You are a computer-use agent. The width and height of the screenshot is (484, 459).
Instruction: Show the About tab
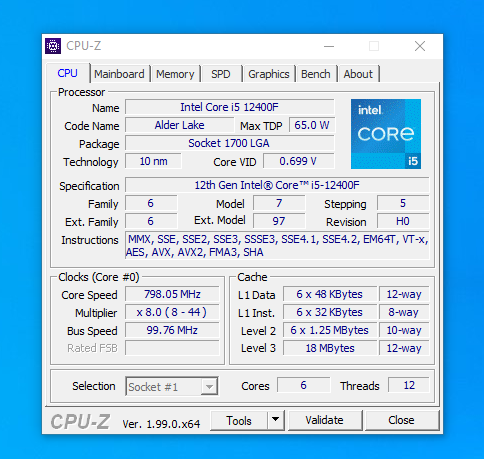coord(358,74)
